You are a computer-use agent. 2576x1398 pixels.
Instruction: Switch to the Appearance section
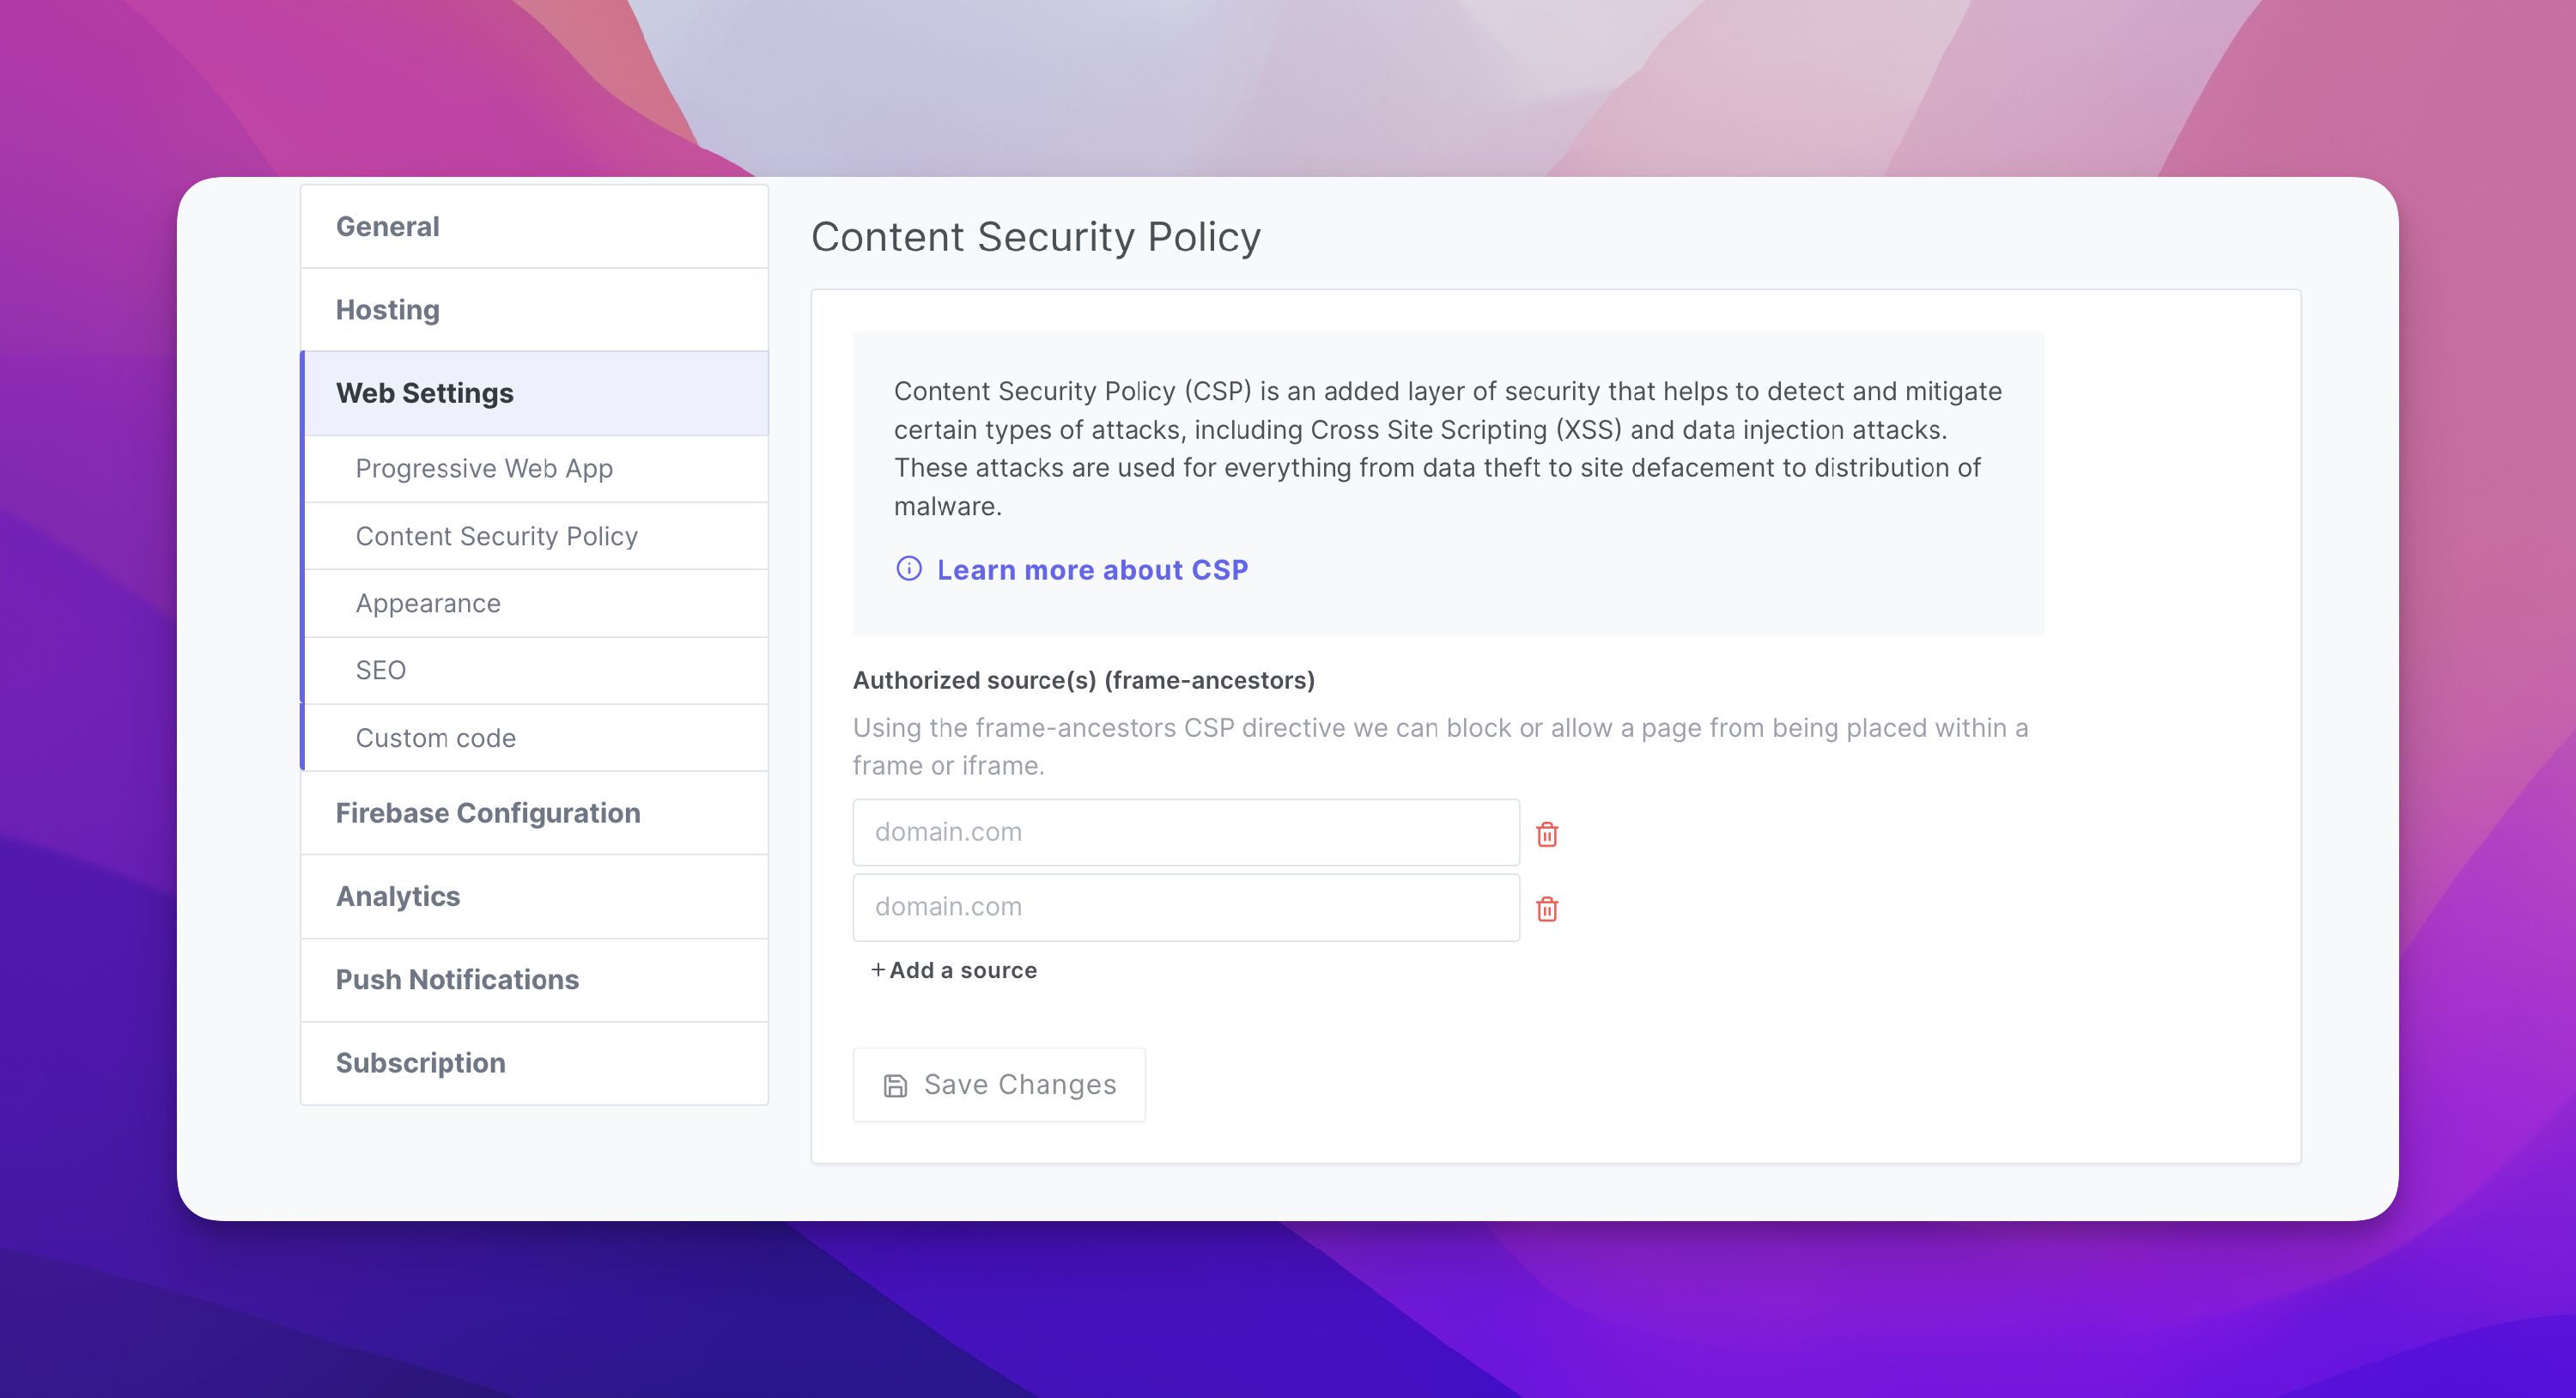(428, 603)
